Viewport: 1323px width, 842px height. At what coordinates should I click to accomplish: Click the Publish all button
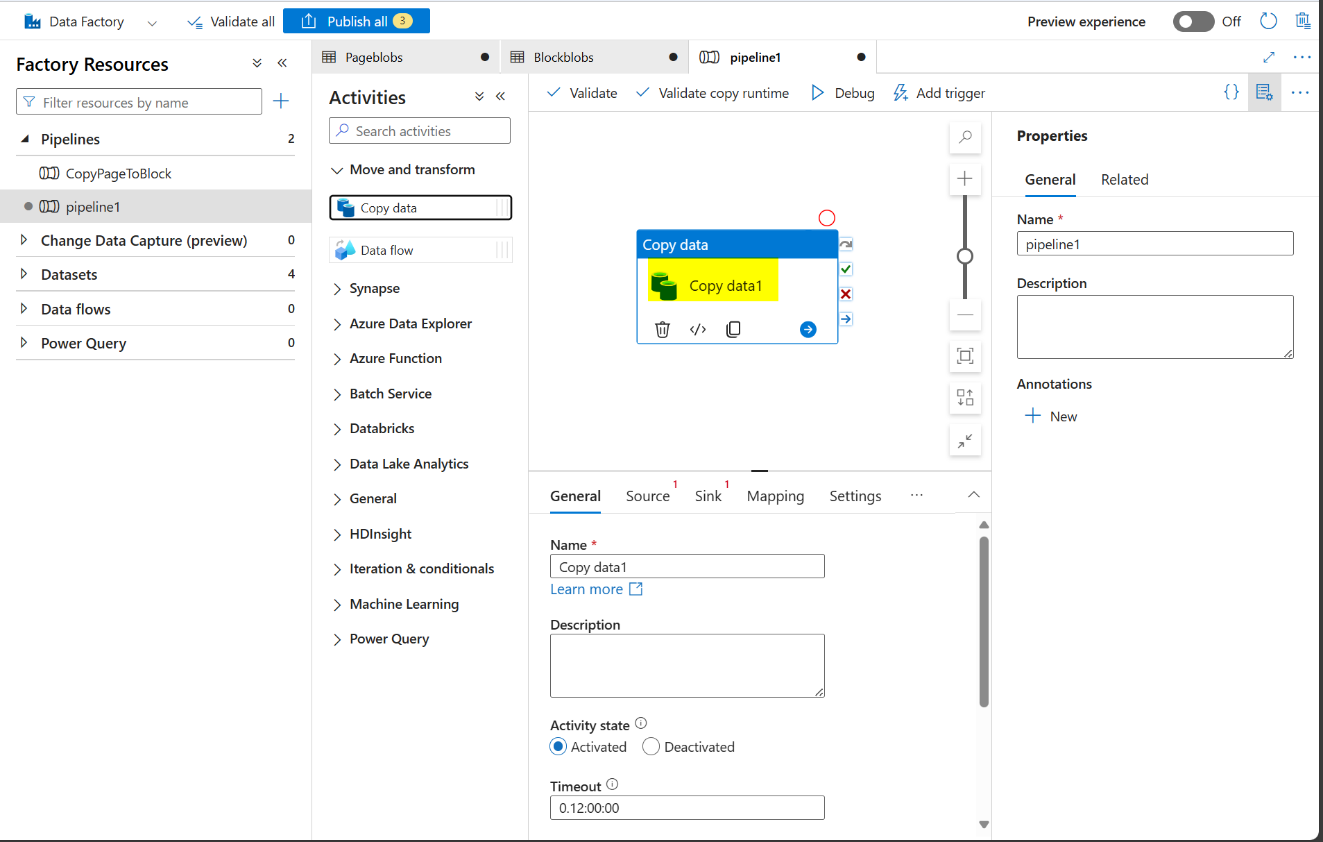point(356,21)
